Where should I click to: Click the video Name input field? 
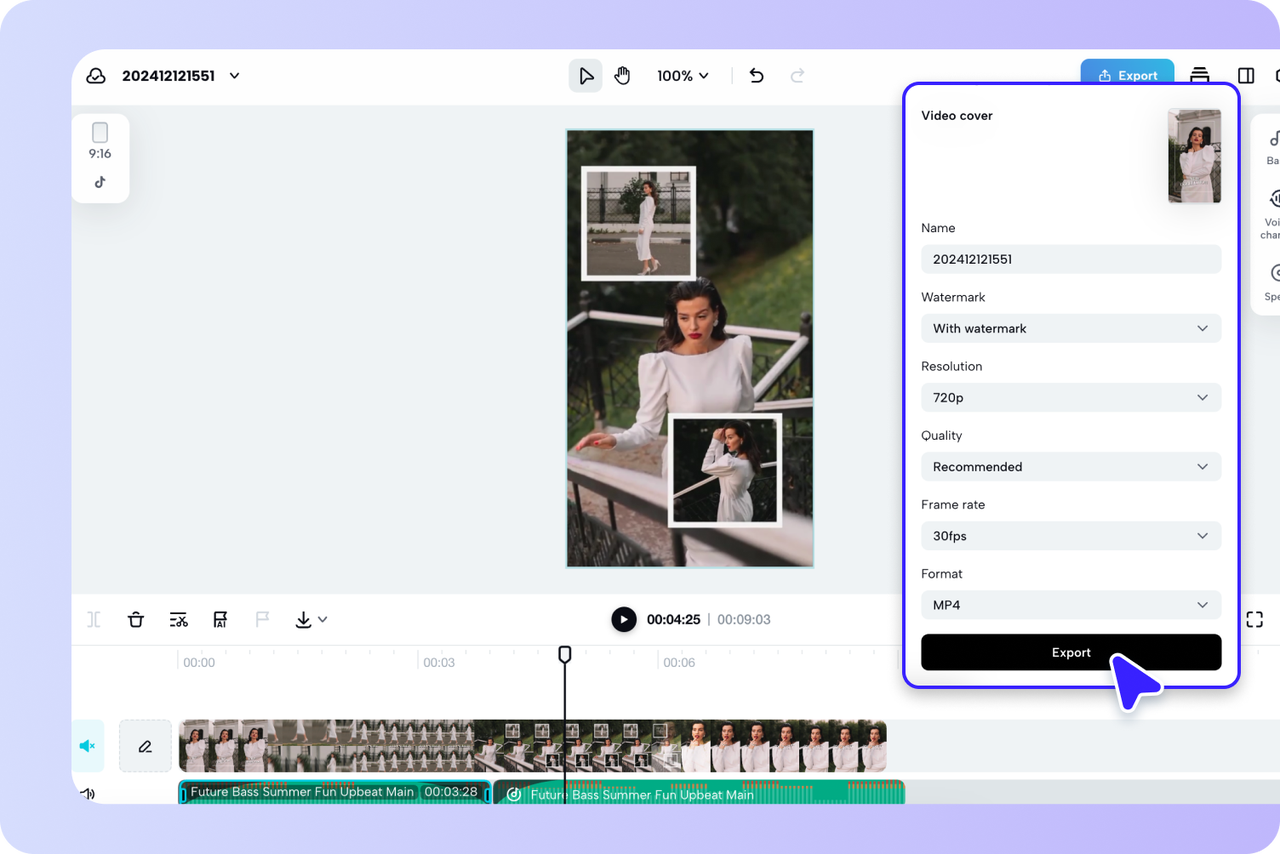(1070, 259)
